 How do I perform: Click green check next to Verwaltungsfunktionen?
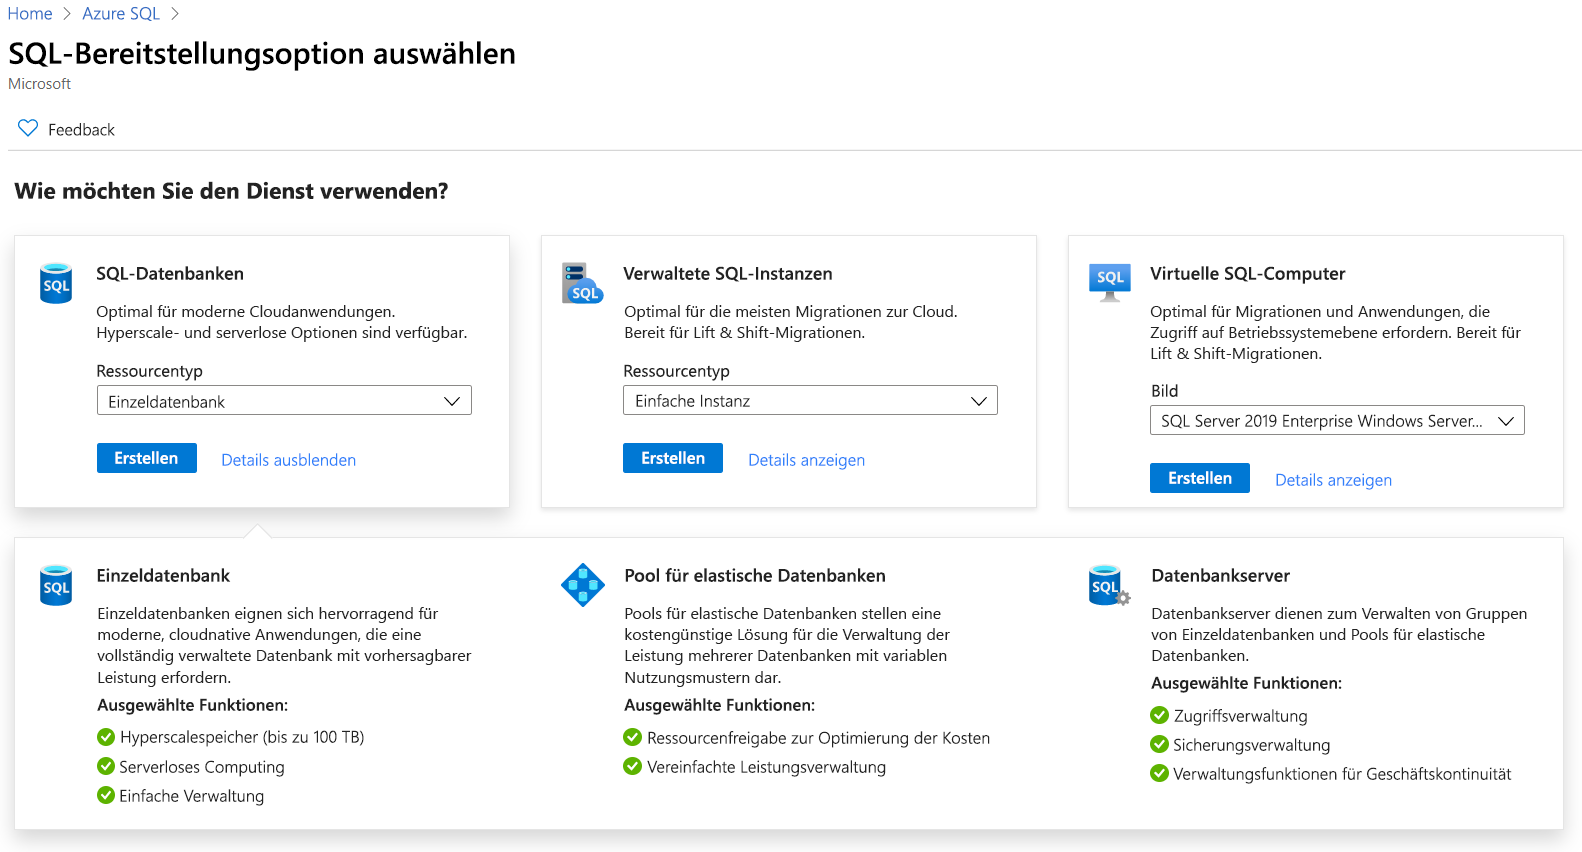click(x=1159, y=773)
